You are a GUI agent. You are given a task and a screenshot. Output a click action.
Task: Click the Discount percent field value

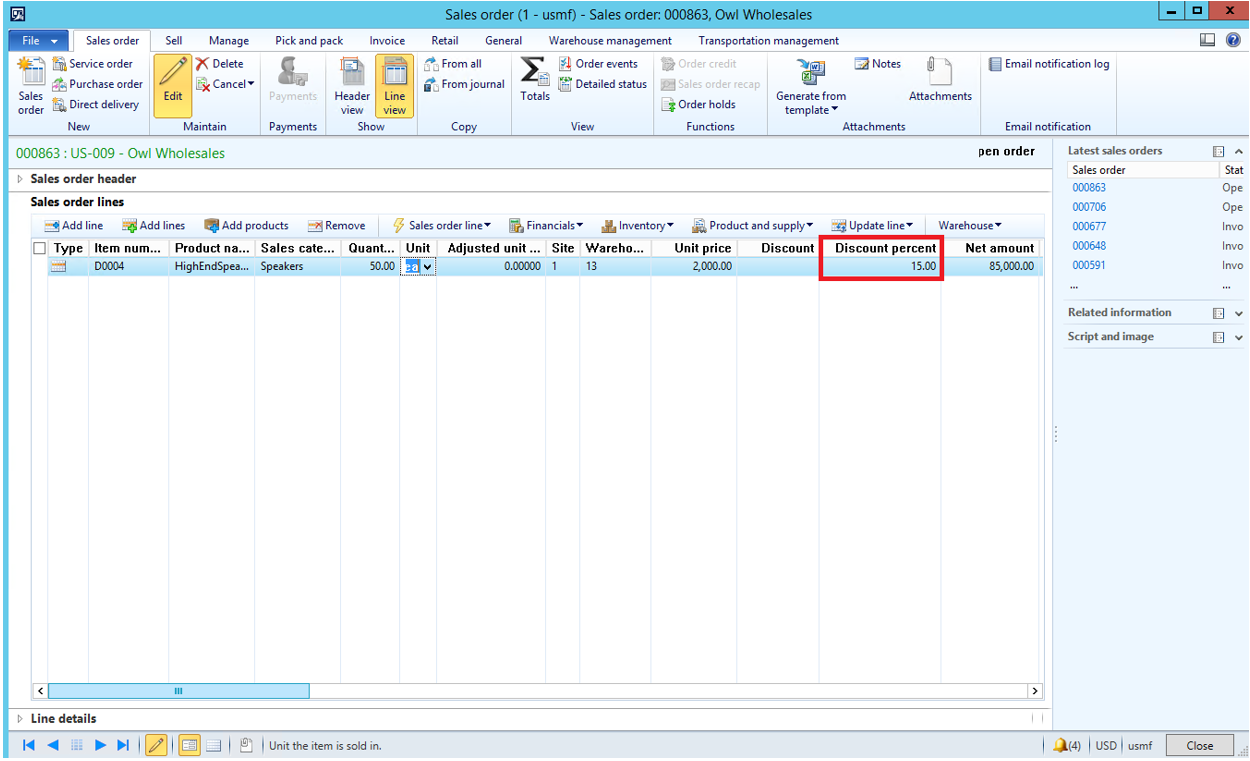pos(880,267)
